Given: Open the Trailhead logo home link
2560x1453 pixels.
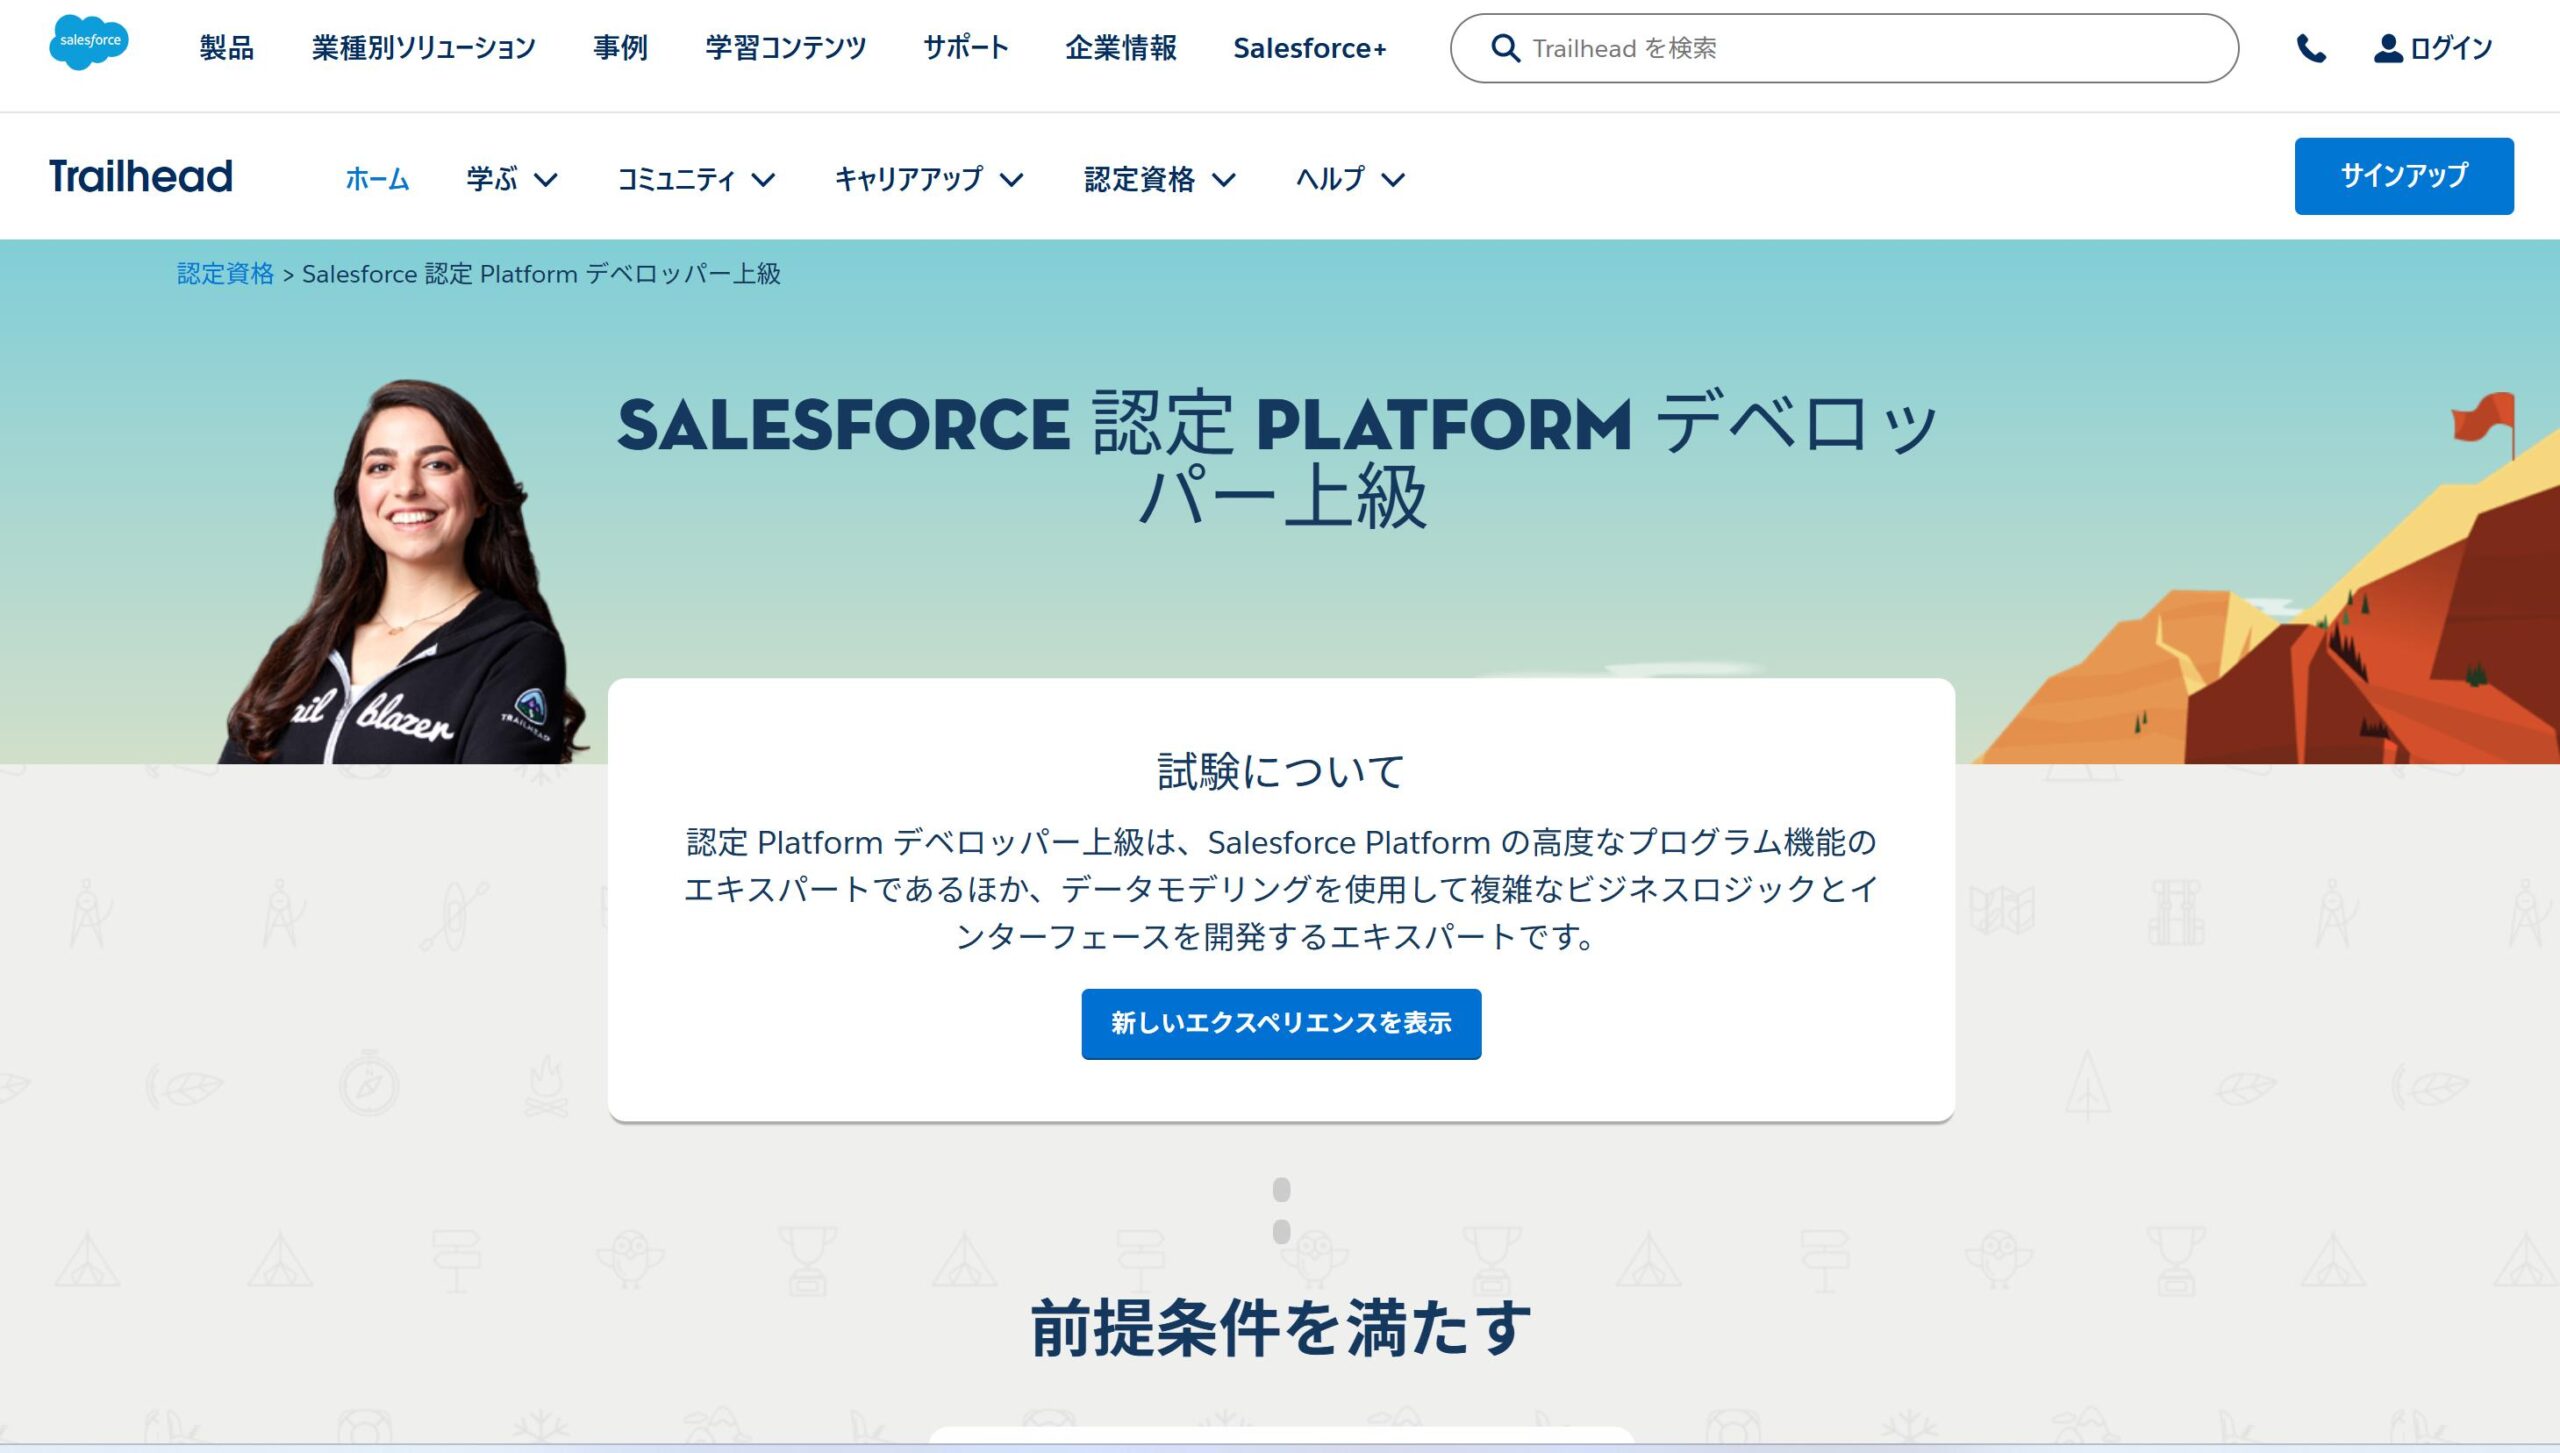Looking at the screenshot, I should pyautogui.click(x=141, y=176).
